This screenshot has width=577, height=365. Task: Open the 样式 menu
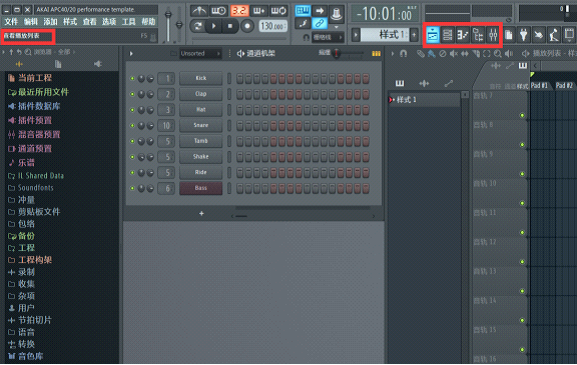70,22
